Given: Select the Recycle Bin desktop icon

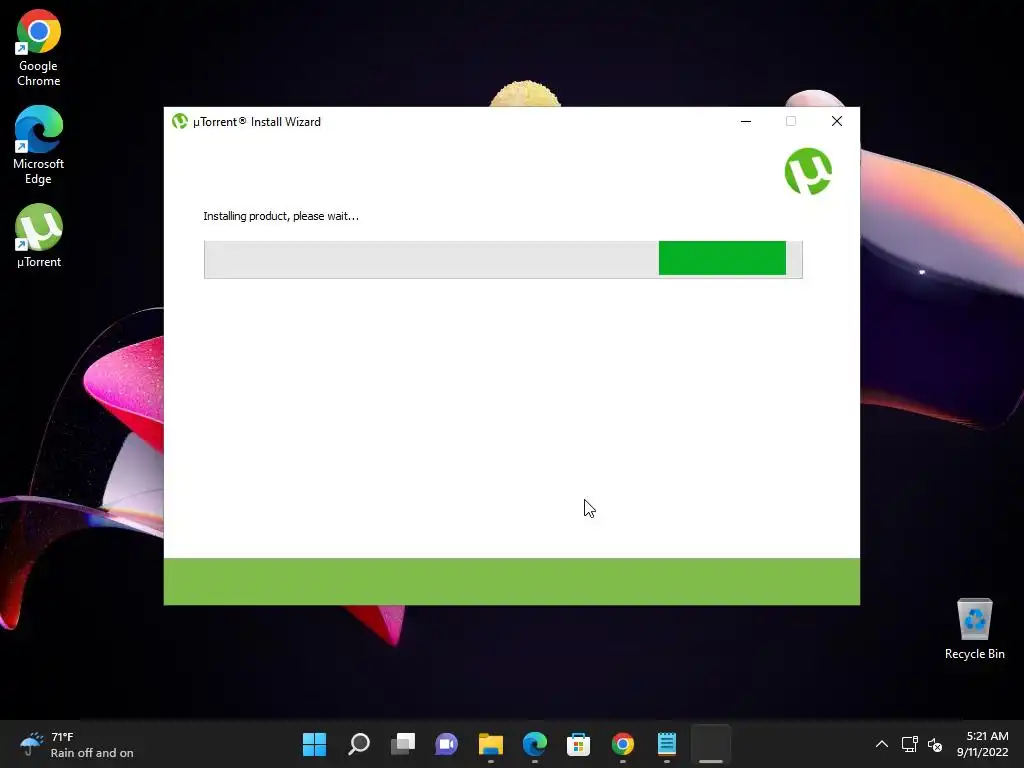Looking at the screenshot, I should click(974, 629).
